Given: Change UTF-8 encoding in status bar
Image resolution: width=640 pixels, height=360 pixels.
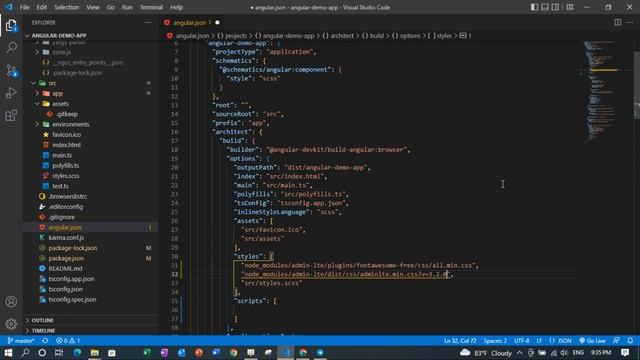Looking at the screenshot, I should tap(521, 340).
